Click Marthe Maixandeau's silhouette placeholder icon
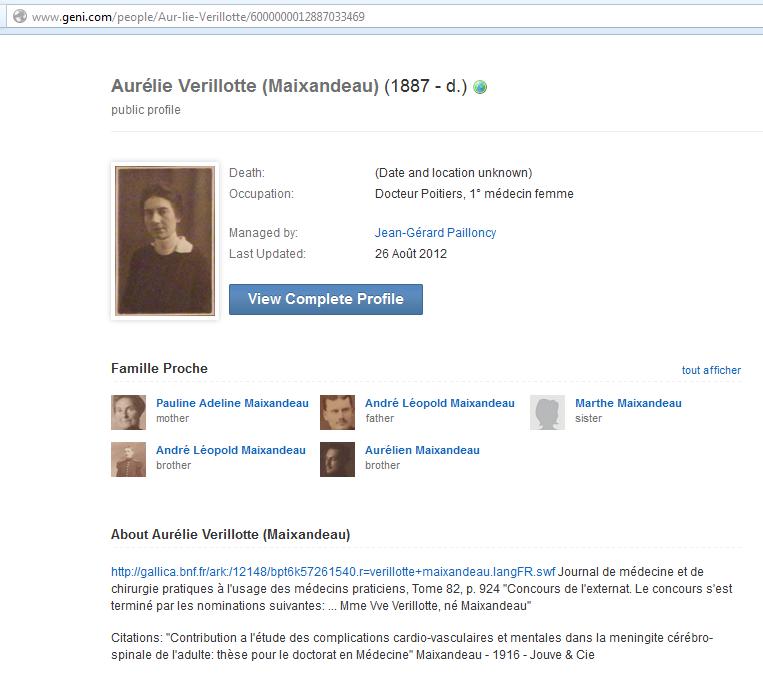763x674 pixels. pos(547,412)
